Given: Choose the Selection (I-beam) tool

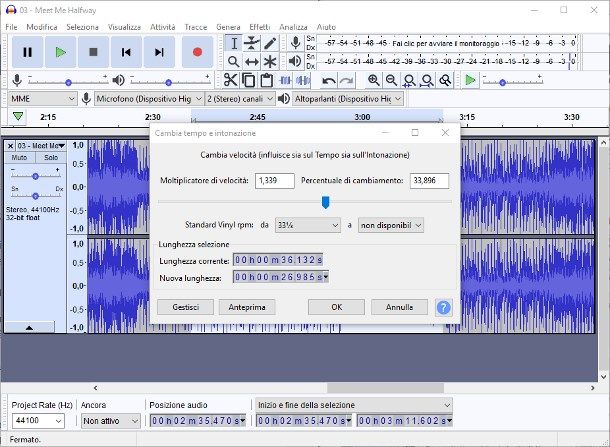Looking at the screenshot, I should (234, 43).
